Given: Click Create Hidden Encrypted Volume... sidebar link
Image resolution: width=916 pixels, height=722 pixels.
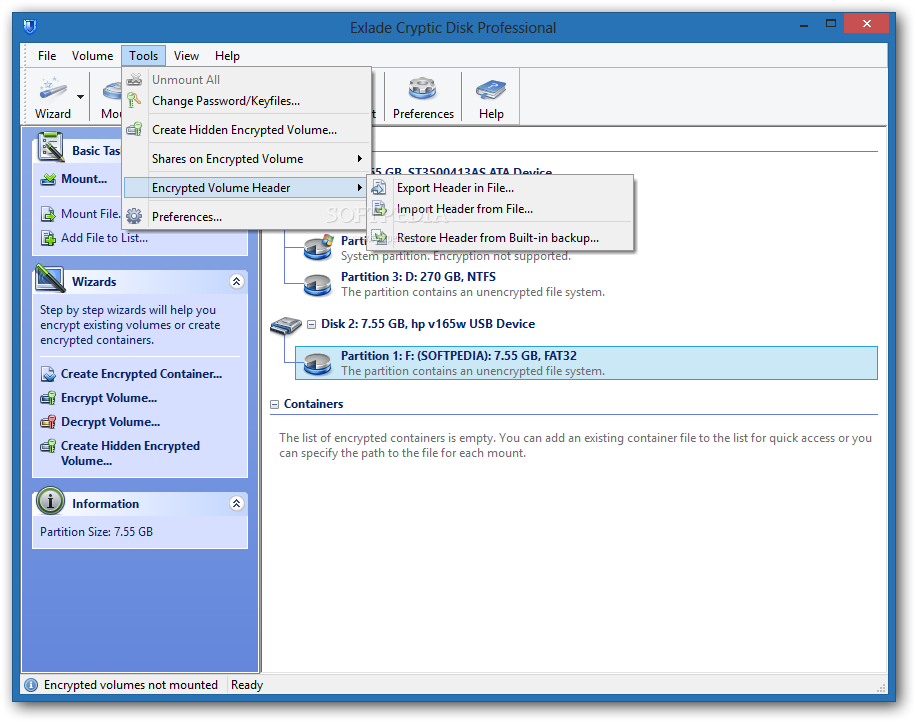Looking at the screenshot, I should 130,453.
